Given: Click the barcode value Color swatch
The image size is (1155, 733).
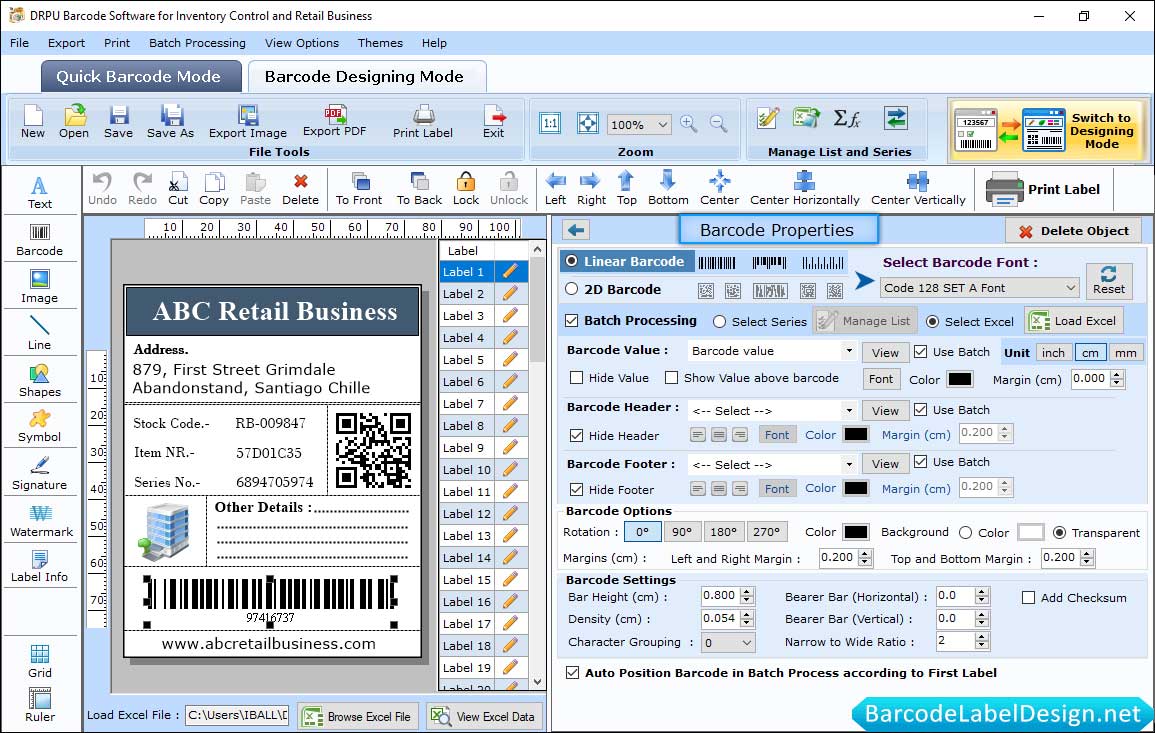Looking at the screenshot, I should (x=959, y=379).
